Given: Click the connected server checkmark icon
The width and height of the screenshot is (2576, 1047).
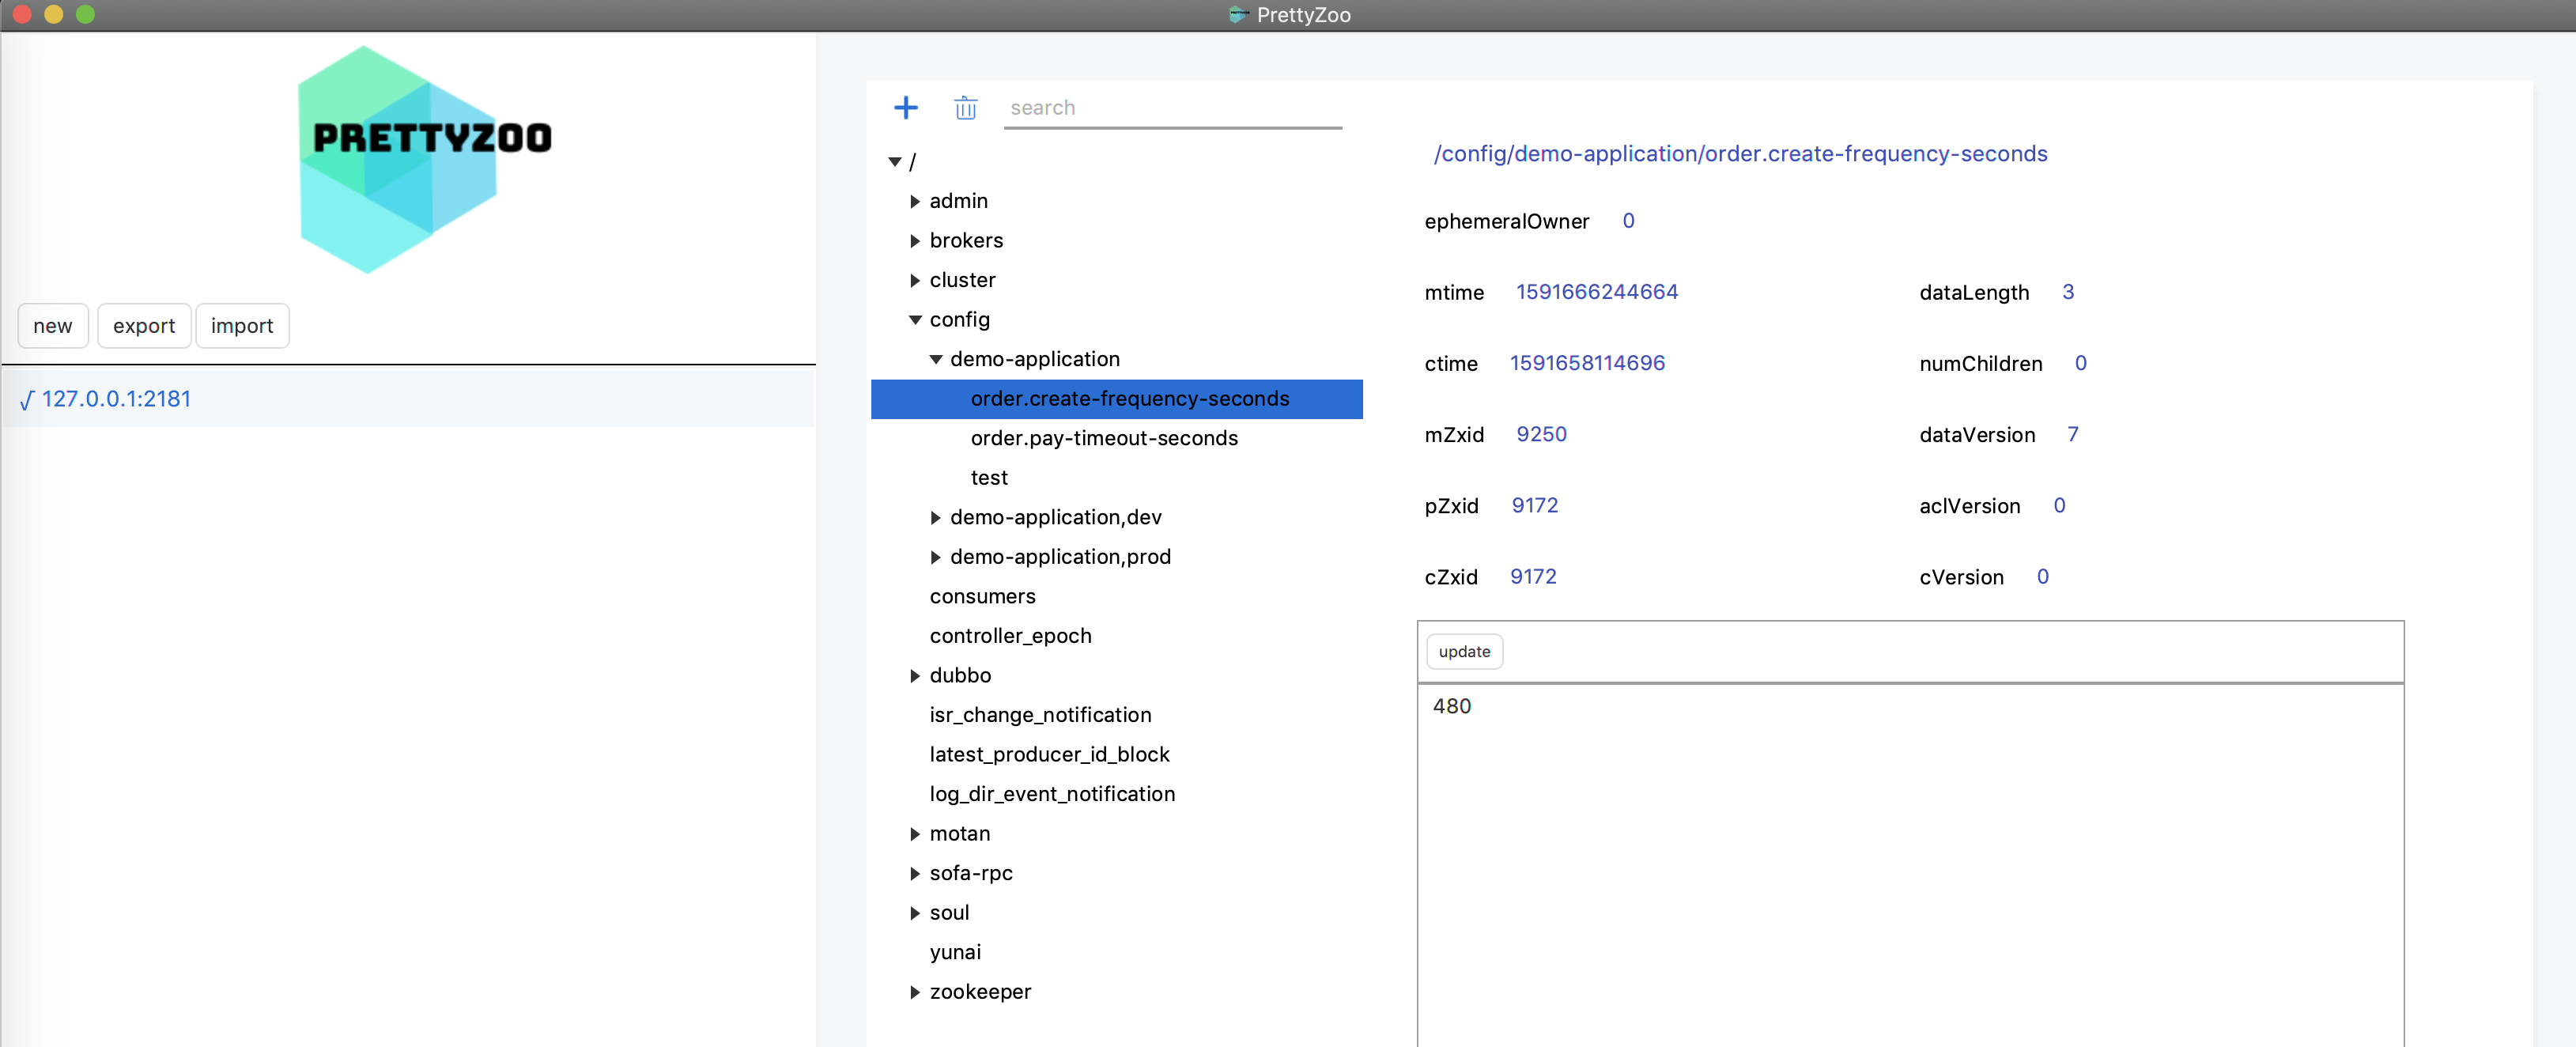Looking at the screenshot, I should tap(26, 398).
